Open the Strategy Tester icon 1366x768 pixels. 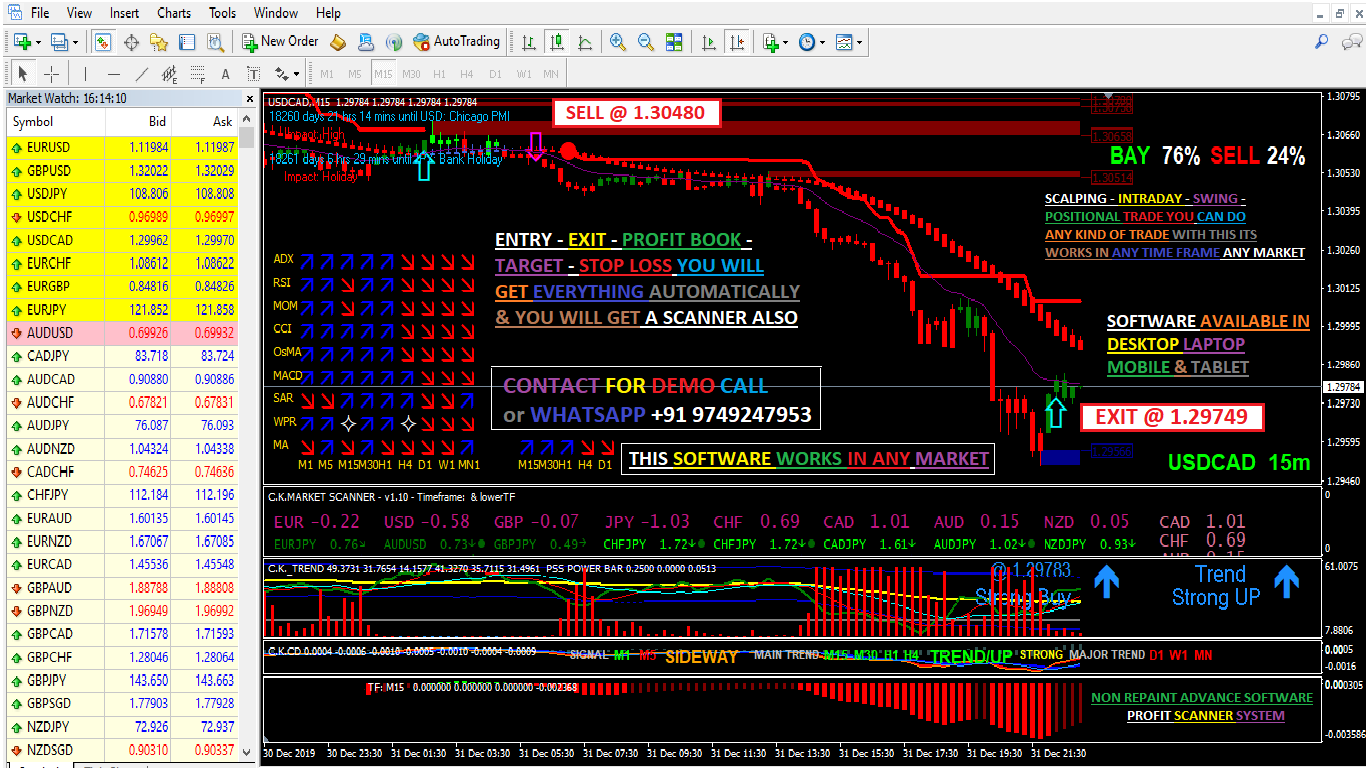pos(215,42)
